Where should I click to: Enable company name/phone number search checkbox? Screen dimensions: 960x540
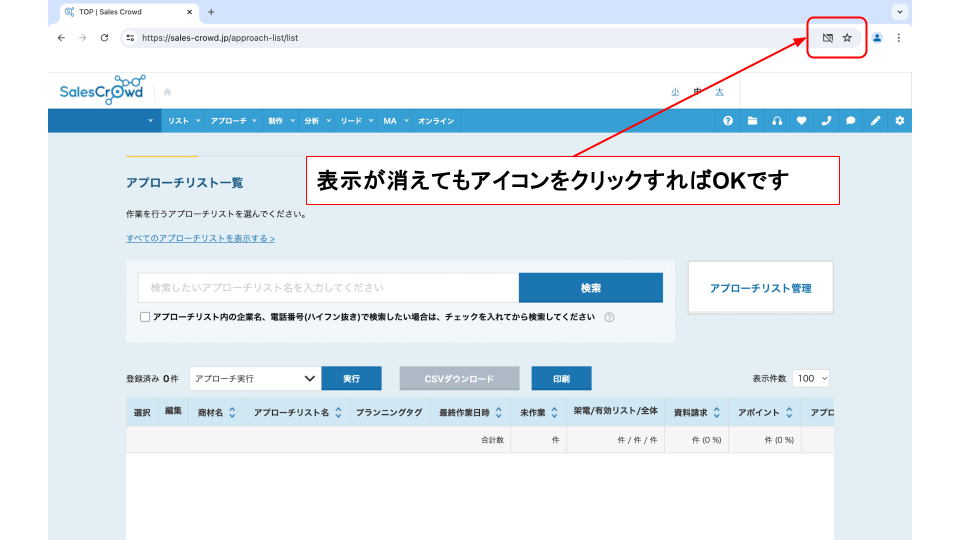click(x=145, y=317)
